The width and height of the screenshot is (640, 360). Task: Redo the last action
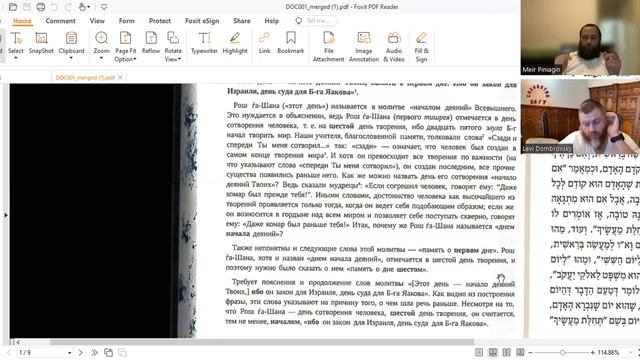click(x=68, y=7)
